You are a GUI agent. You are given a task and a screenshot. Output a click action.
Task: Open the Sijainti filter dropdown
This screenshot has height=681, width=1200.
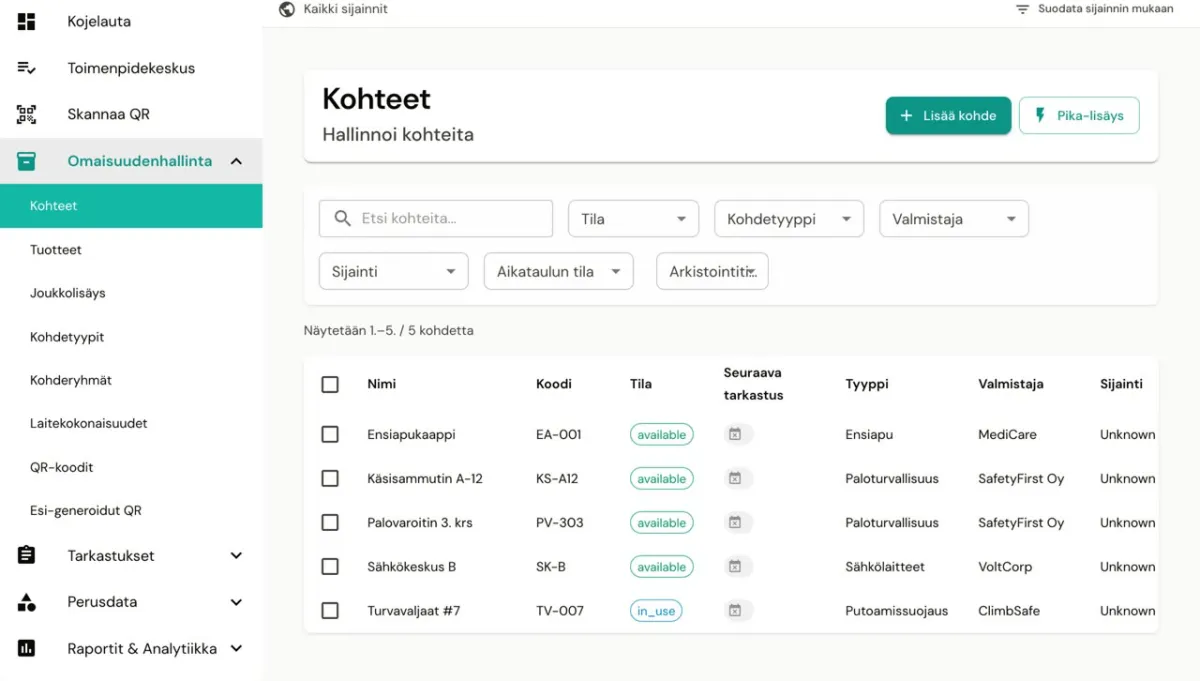pos(393,272)
